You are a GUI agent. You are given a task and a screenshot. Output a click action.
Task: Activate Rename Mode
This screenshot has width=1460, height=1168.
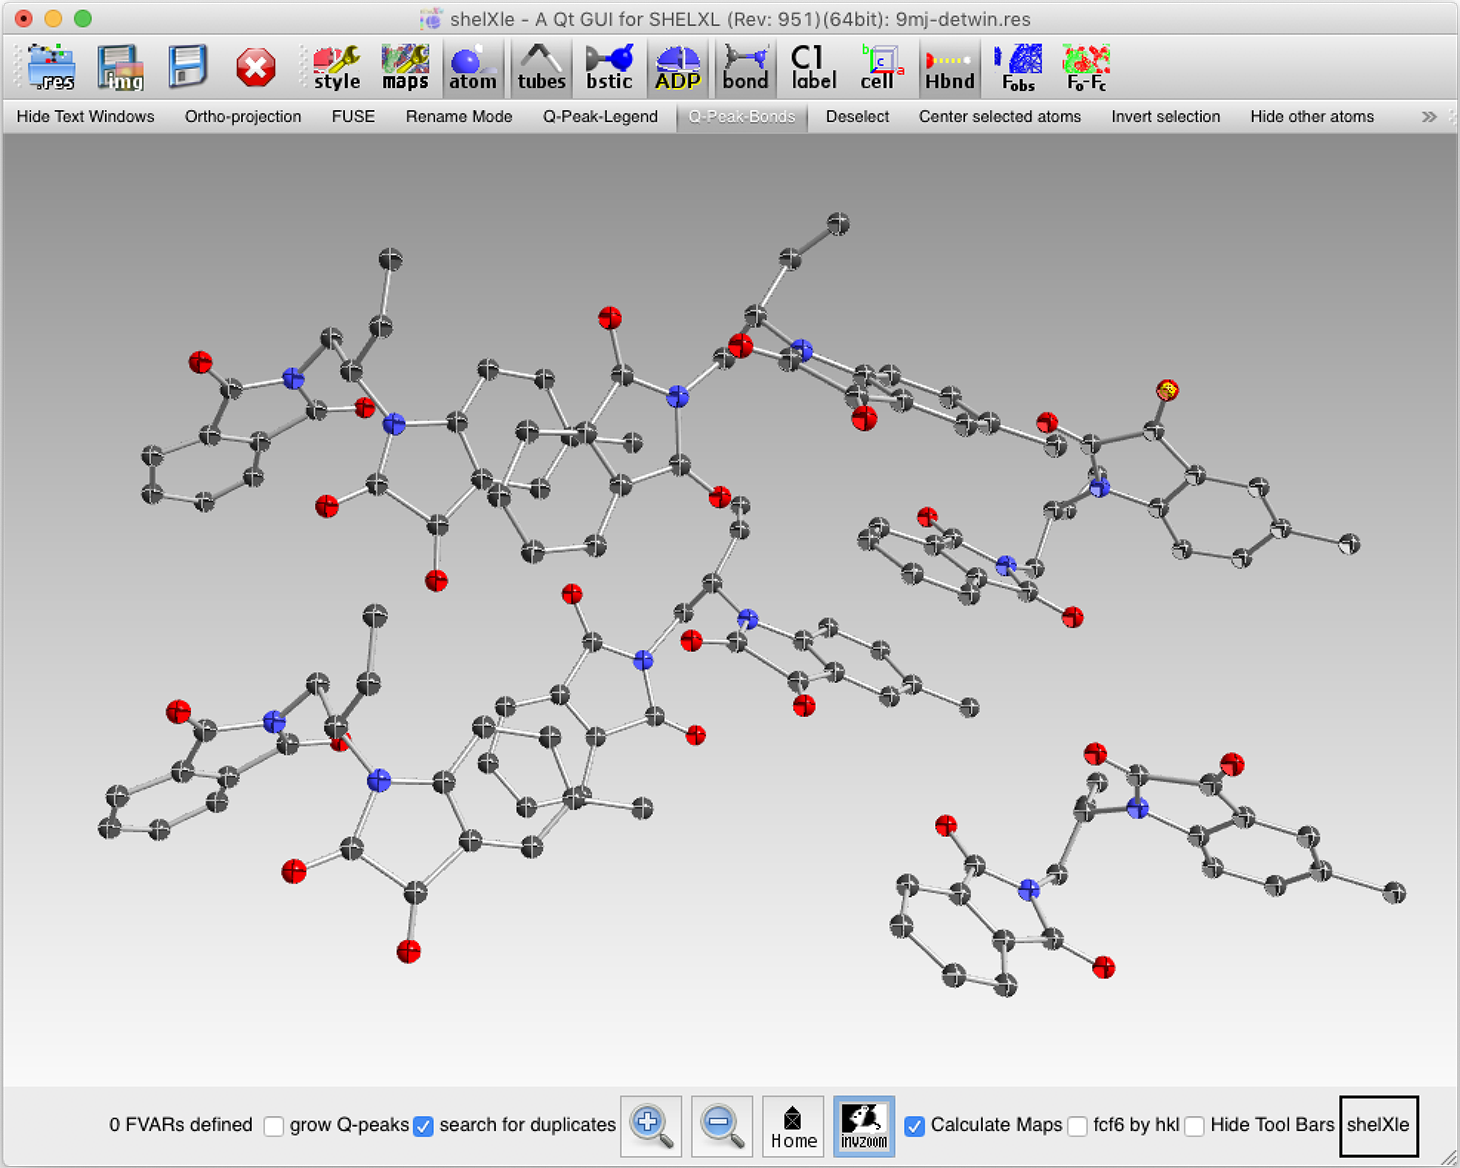point(459,117)
